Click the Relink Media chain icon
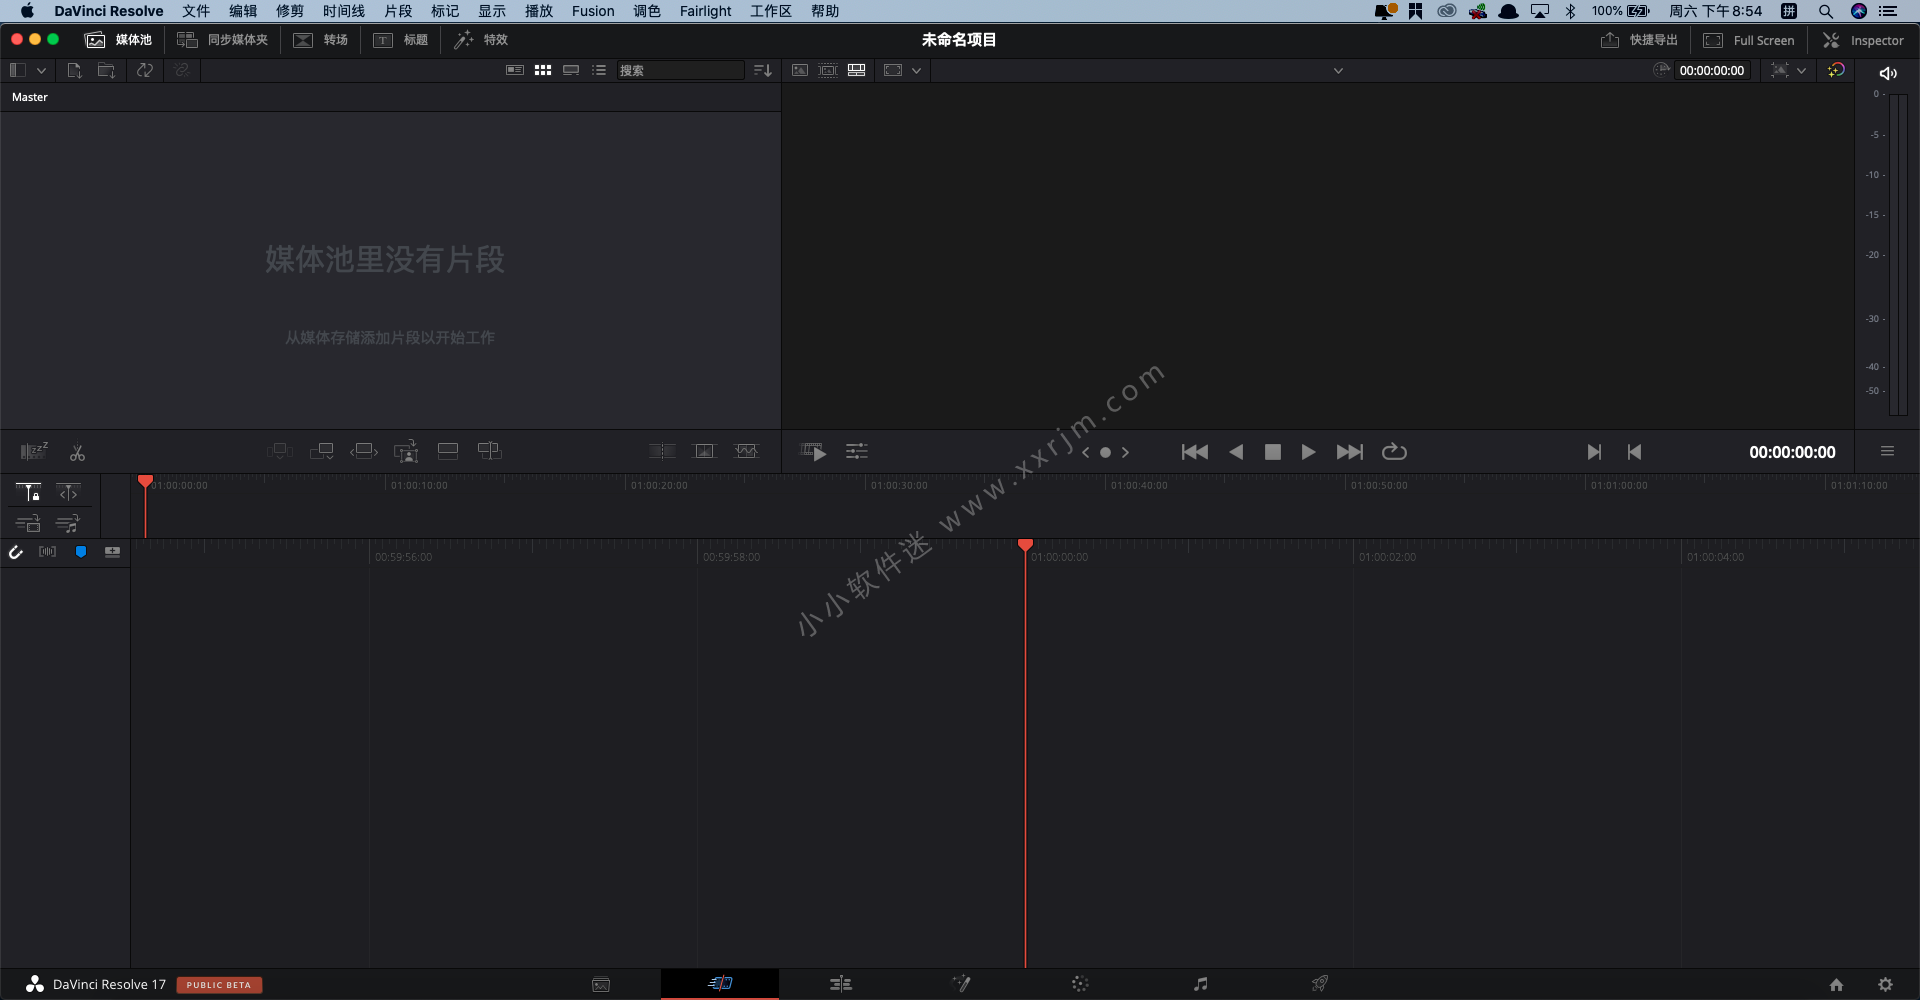Image resolution: width=1920 pixels, height=1000 pixels. tap(182, 70)
